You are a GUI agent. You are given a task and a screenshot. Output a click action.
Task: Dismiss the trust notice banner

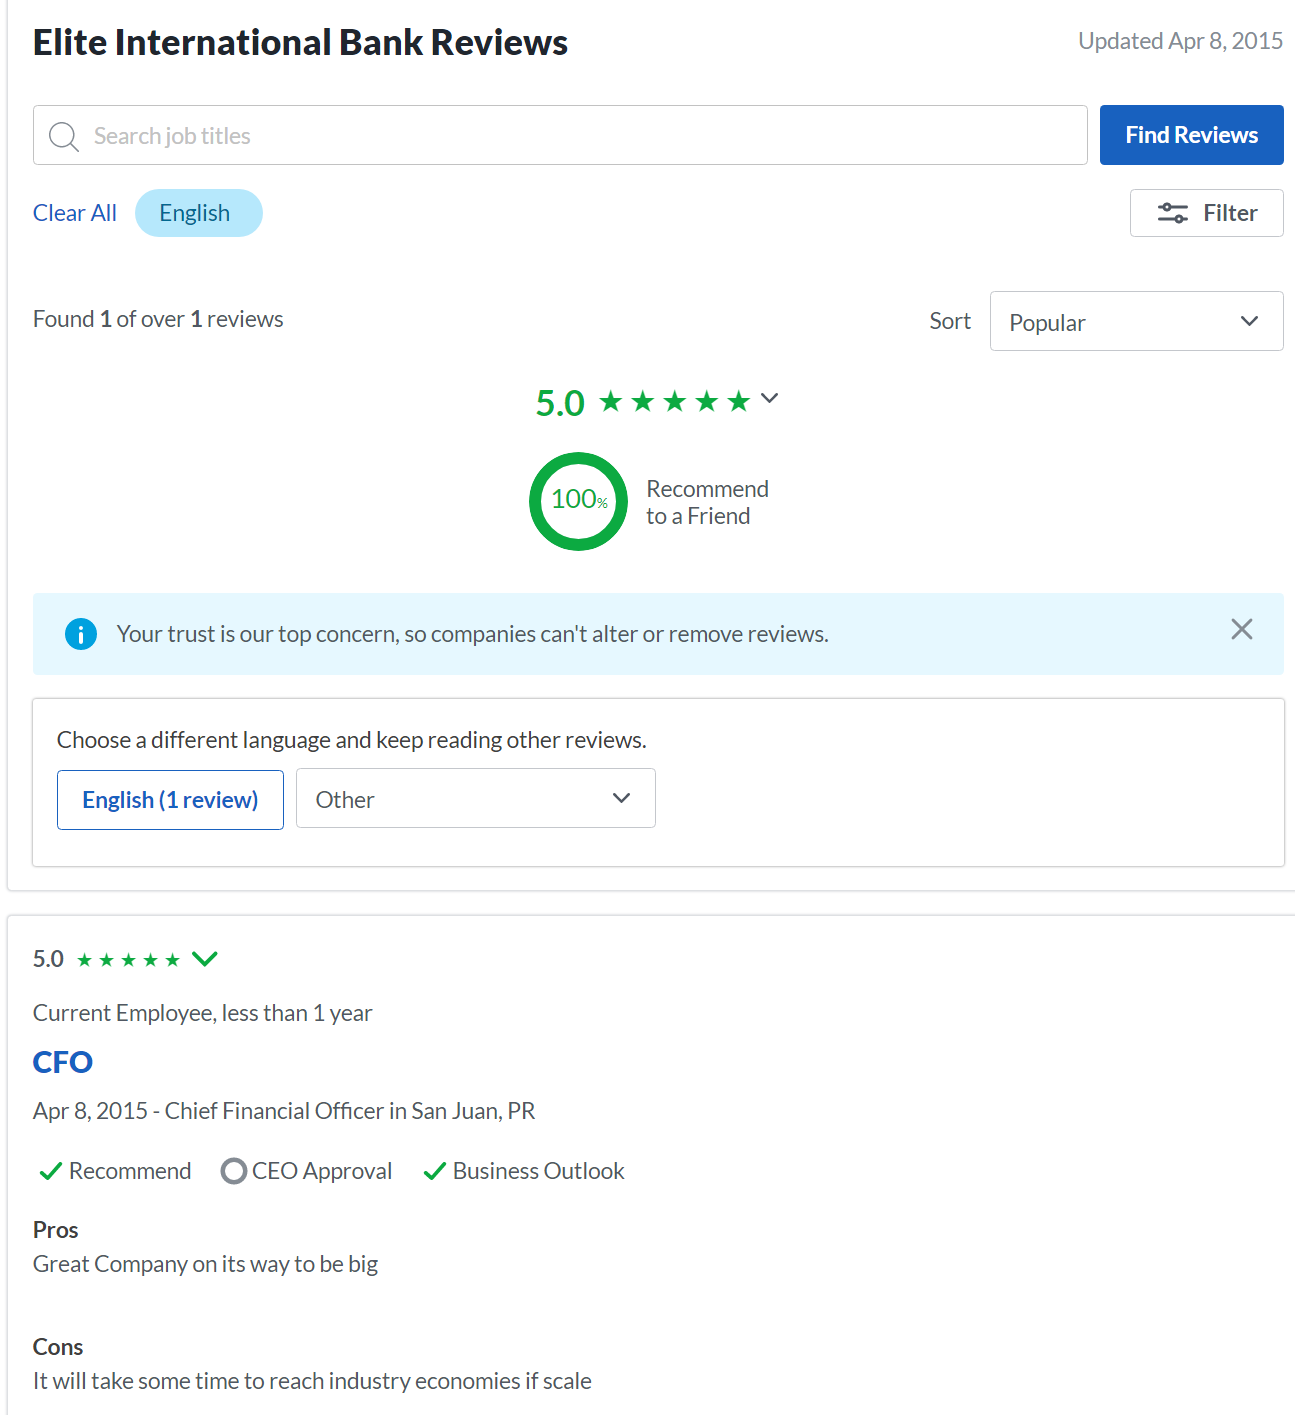tap(1241, 629)
